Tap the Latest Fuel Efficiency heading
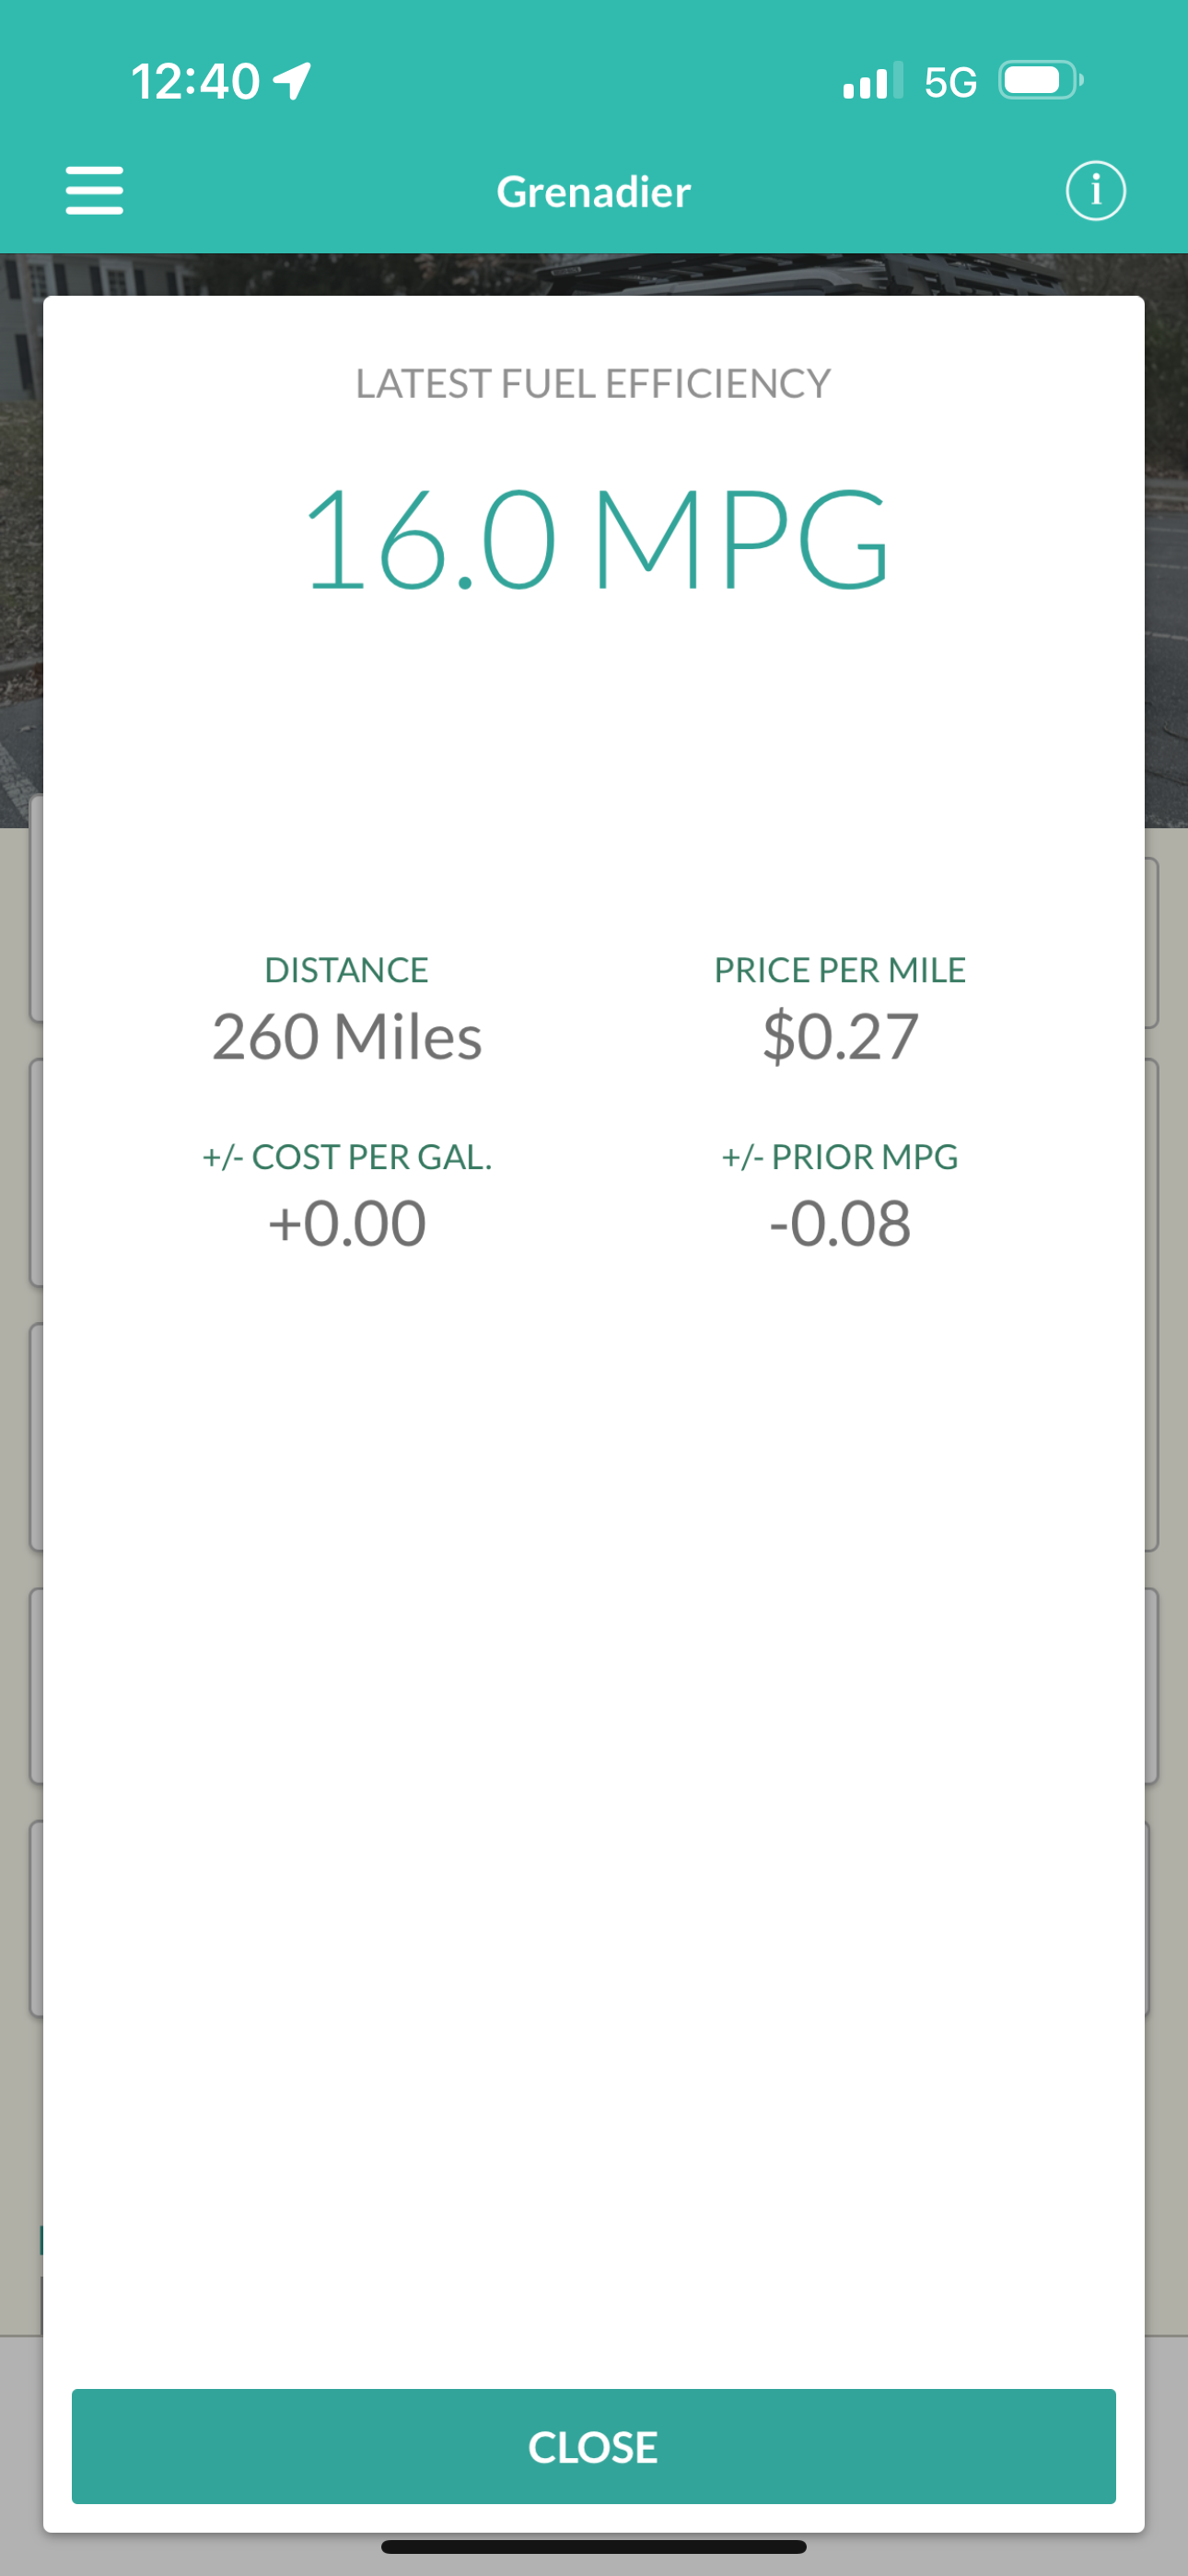This screenshot has height=2576, width=1188. coord(593,384)
